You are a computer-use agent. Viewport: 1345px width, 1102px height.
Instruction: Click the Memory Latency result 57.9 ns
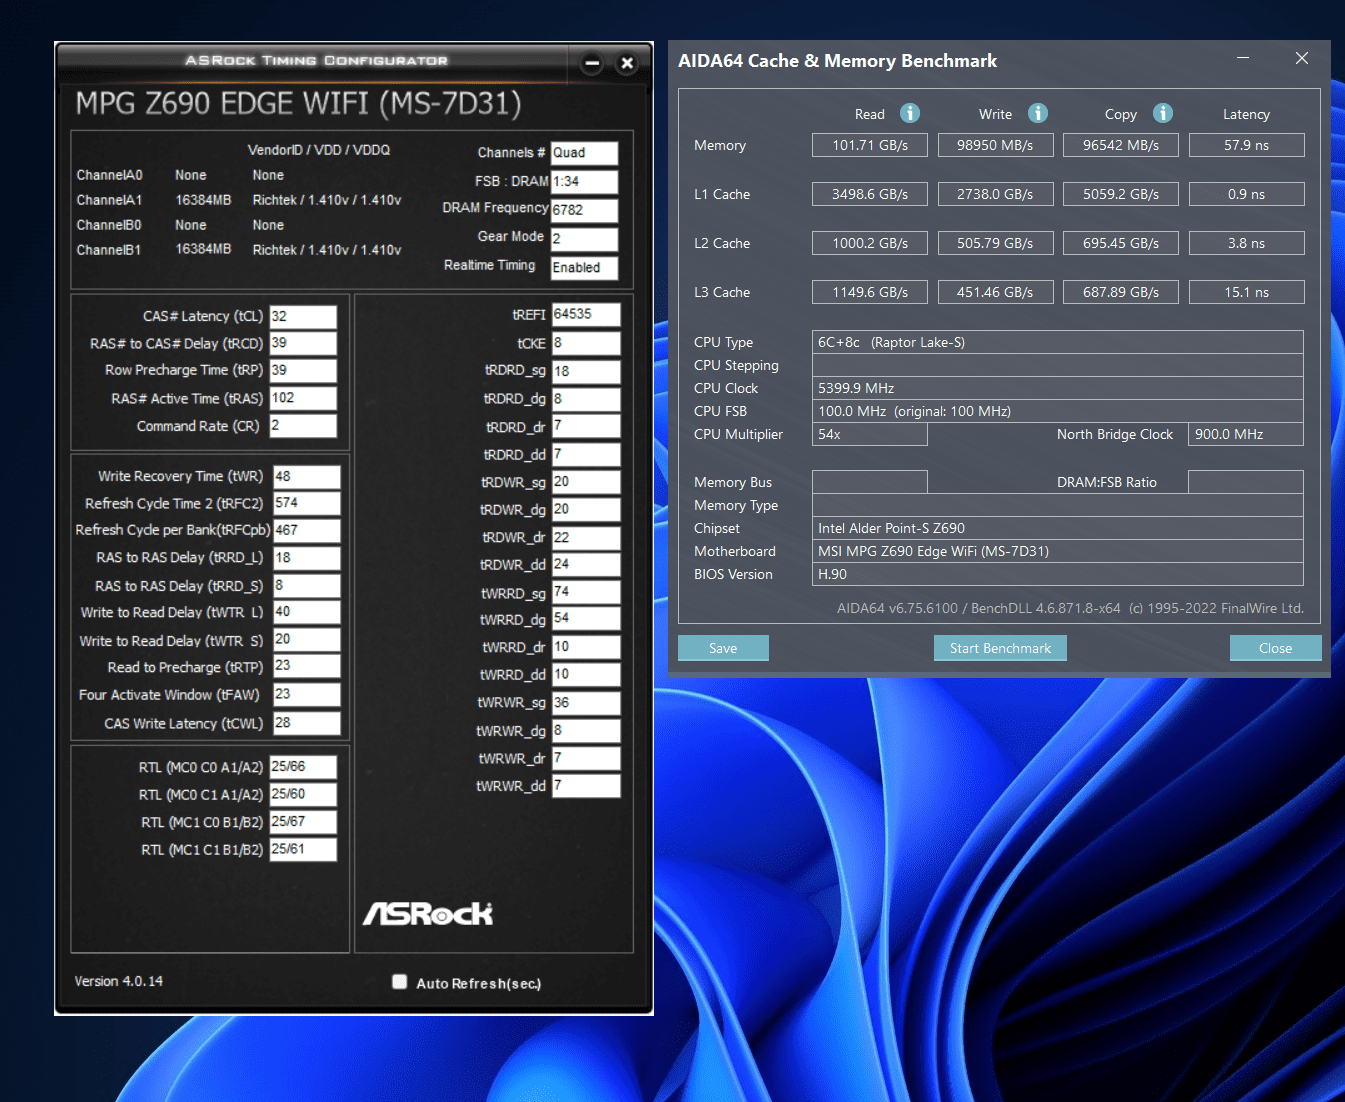(1246, 145)
